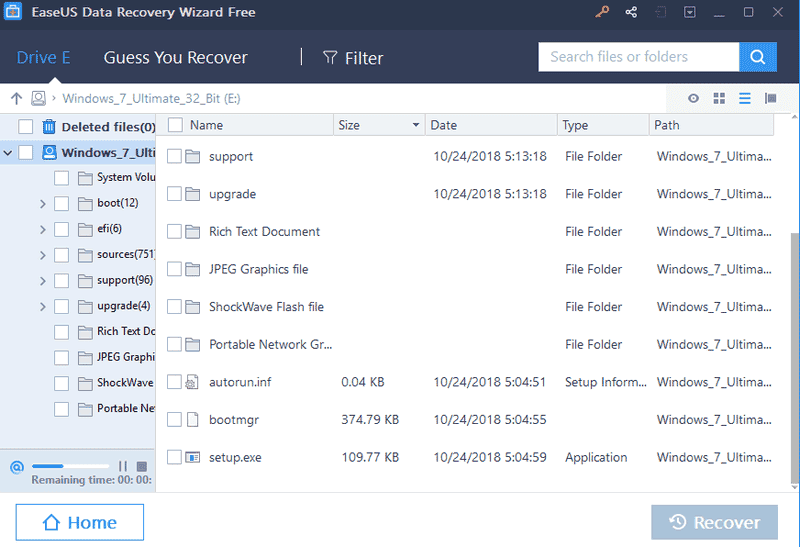The width and height of the screenshot is (800, 547).
Task: Check the box for setup.exe
Action: tap(174, 457)
